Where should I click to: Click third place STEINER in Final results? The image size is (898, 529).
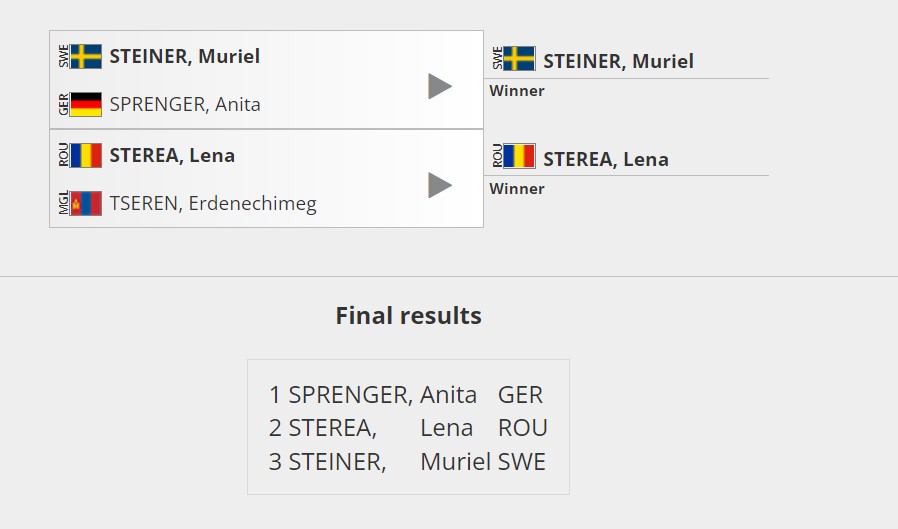(337, 461)
